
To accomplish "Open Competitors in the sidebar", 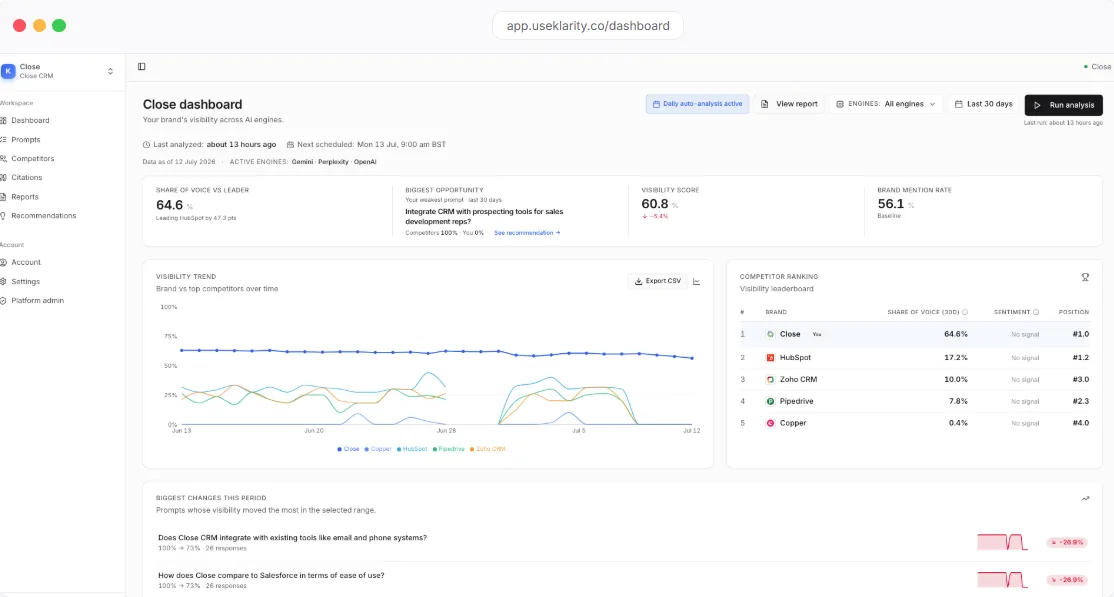I will [x=33, y=158].
